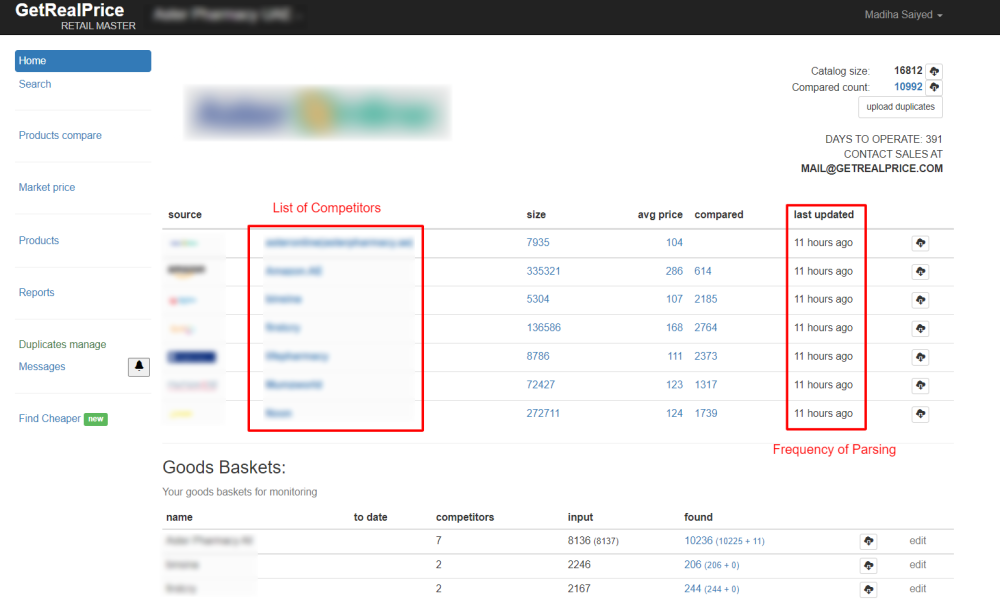
Task: Go to Market price section
Action: click(47, 187)
